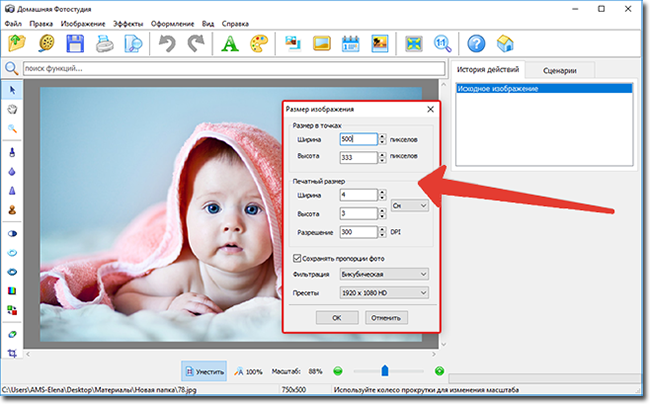Select the arrow pointer tool
Image resolution: width=650 pixels, height=405 pixels.
(x=12, y=90)
